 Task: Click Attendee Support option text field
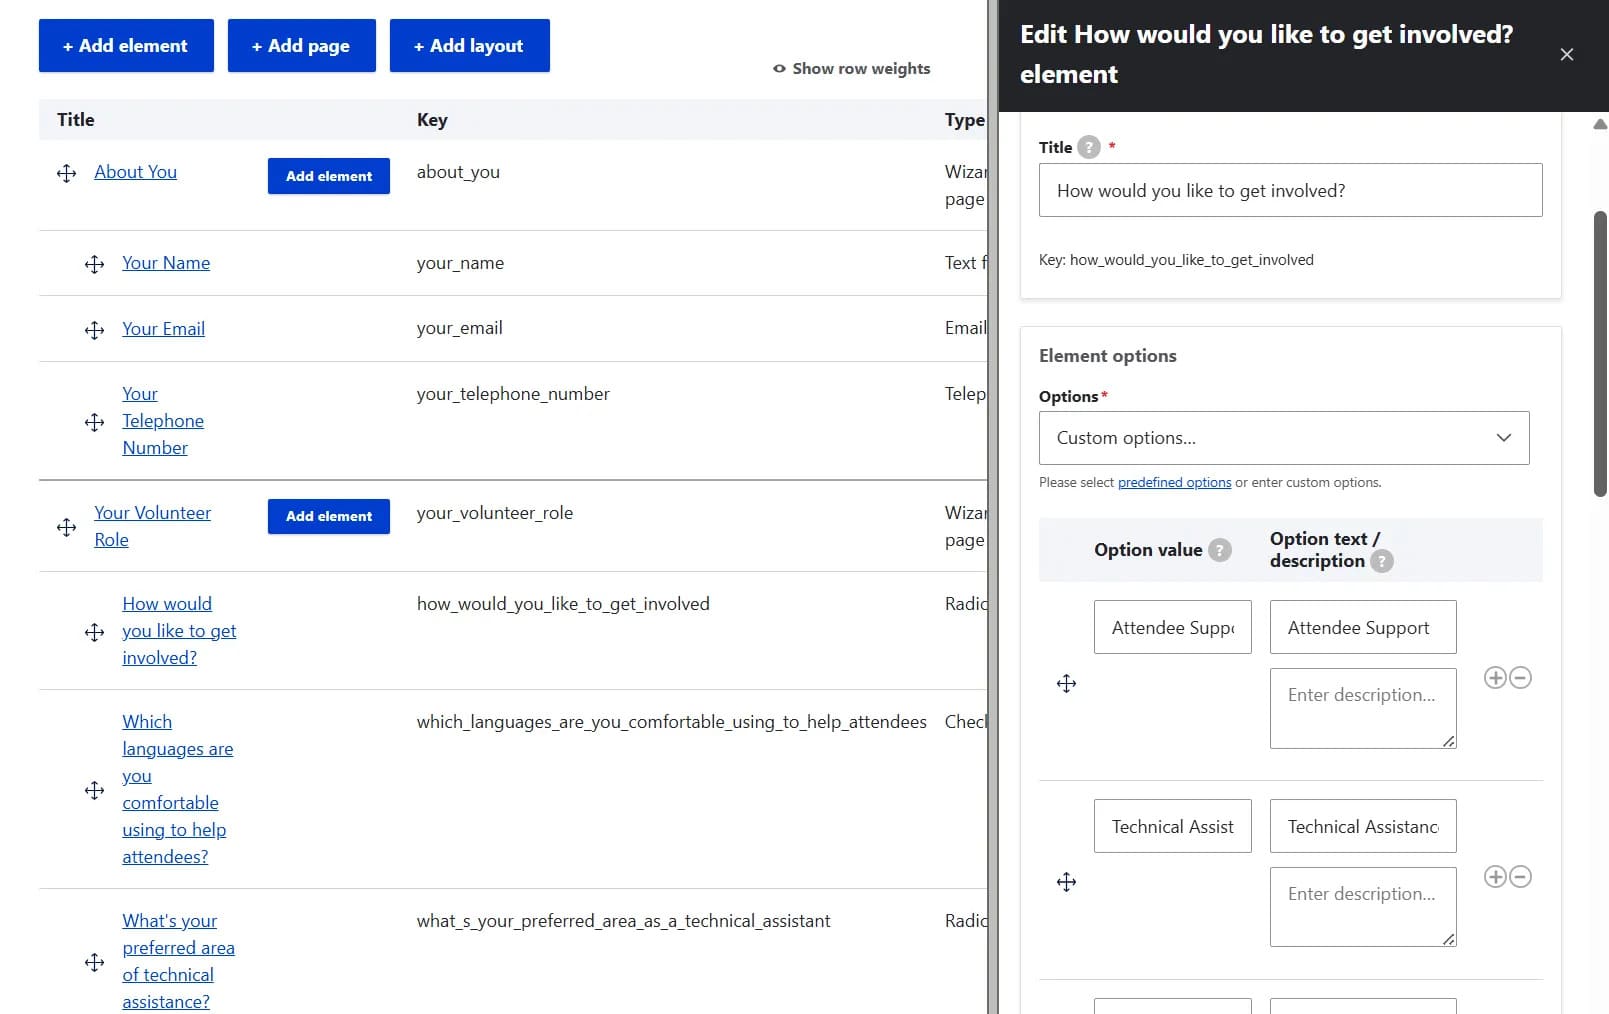(1363, 627)
